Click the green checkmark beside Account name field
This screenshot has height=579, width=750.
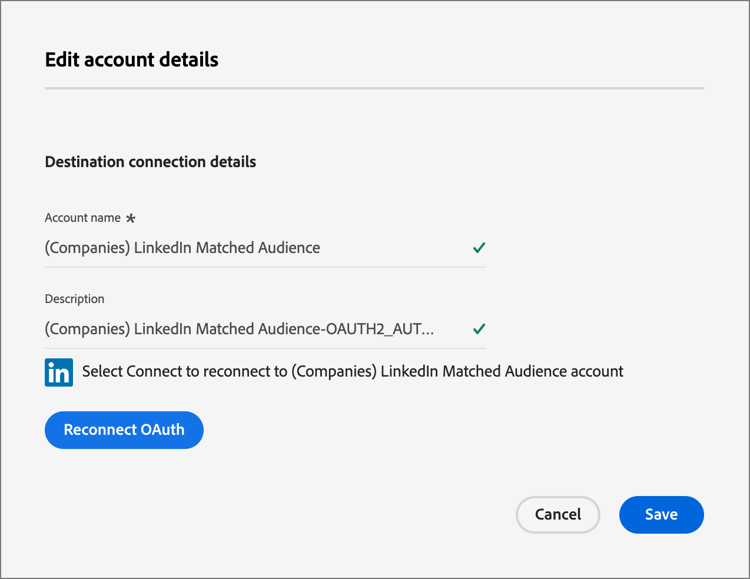point(479,248)
